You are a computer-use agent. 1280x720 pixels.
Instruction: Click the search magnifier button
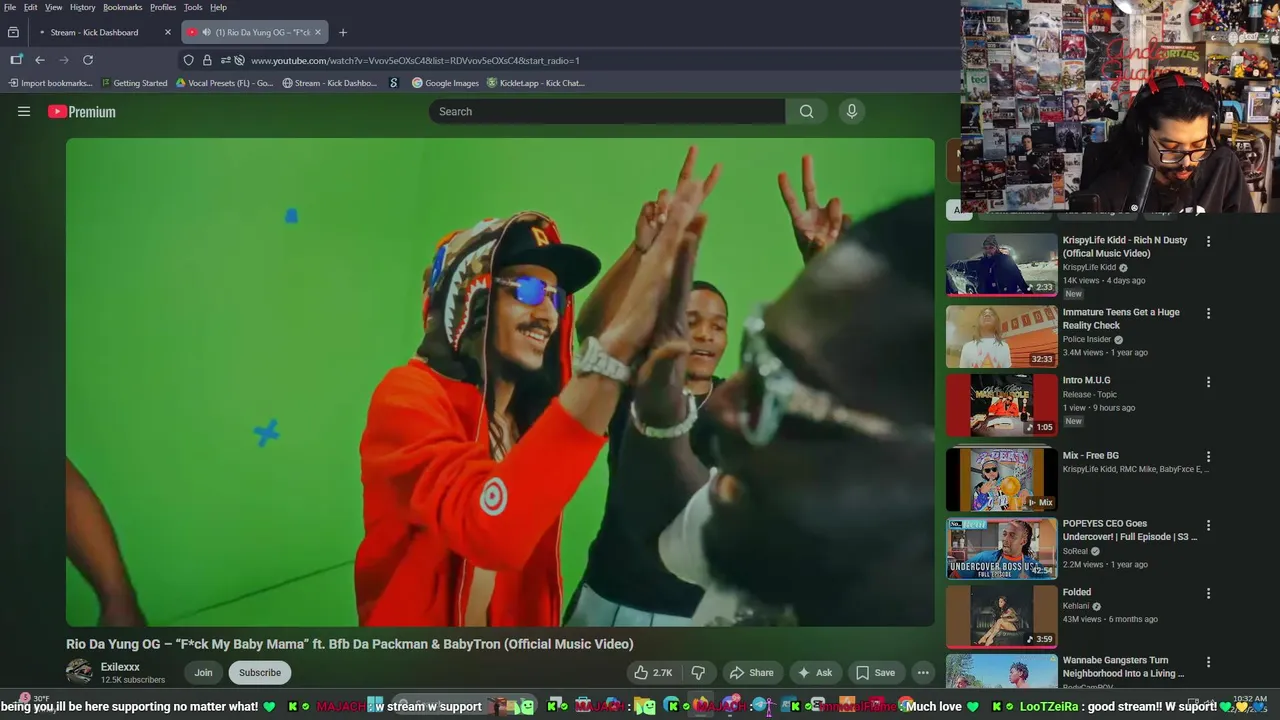pos(806,112)
